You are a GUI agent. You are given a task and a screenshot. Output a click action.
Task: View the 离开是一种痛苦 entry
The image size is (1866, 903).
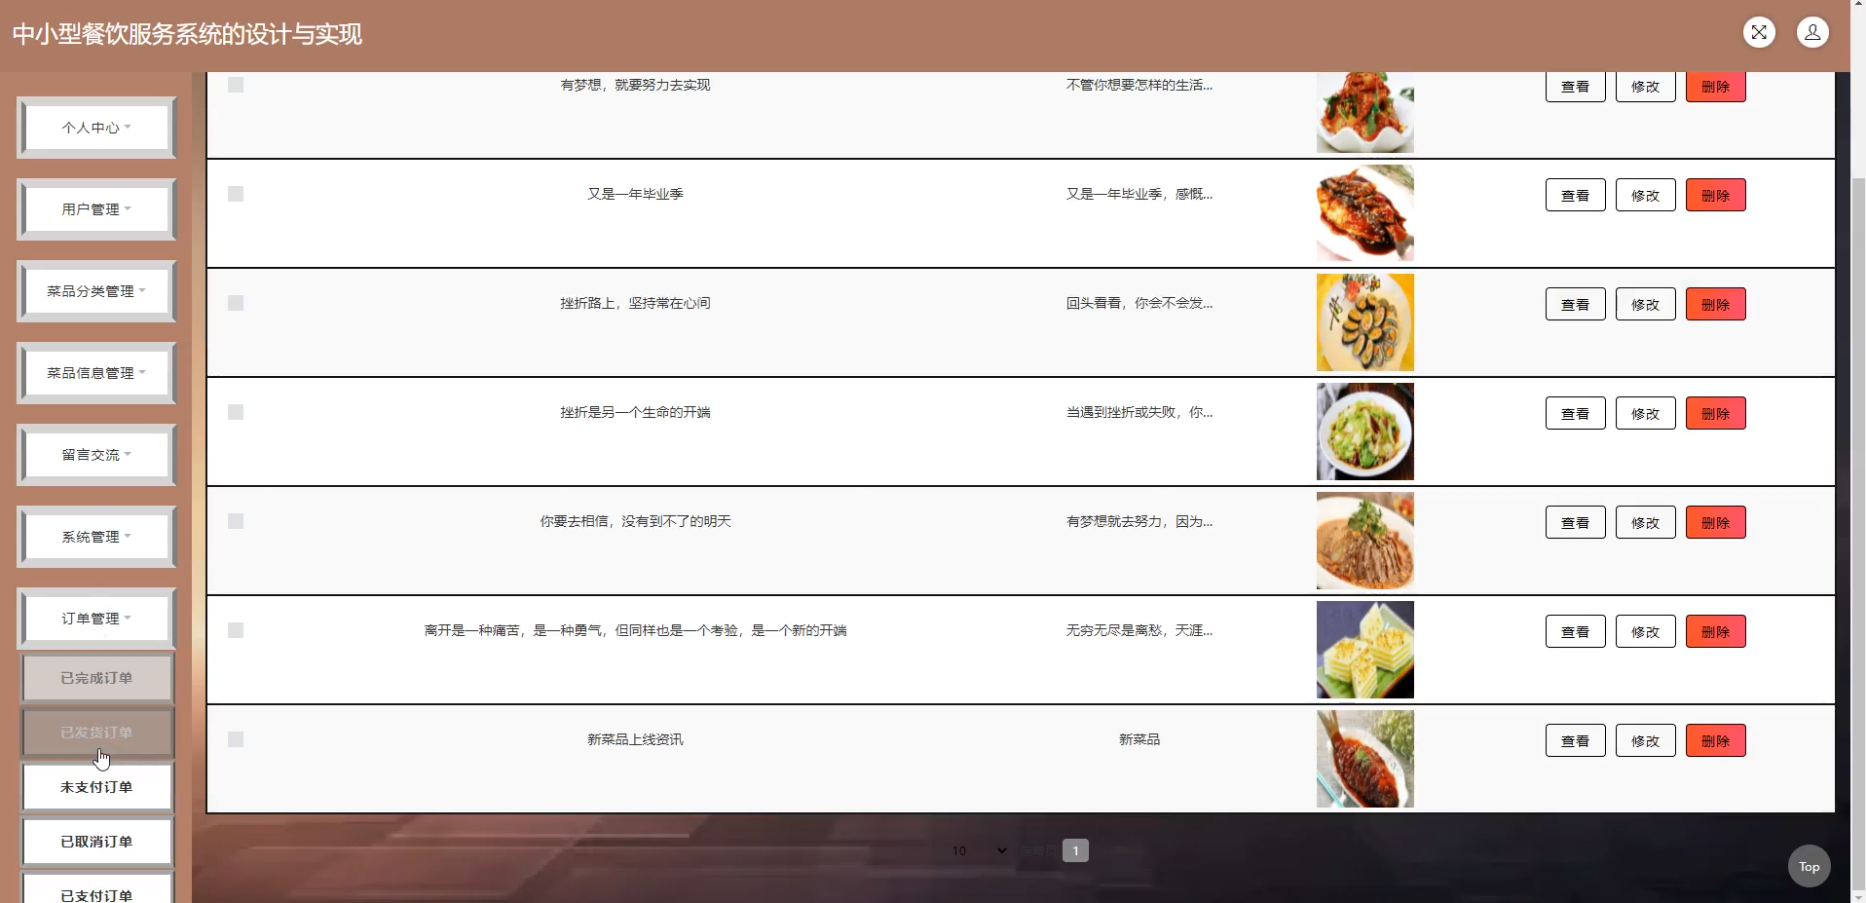[x=1575, y=631]
